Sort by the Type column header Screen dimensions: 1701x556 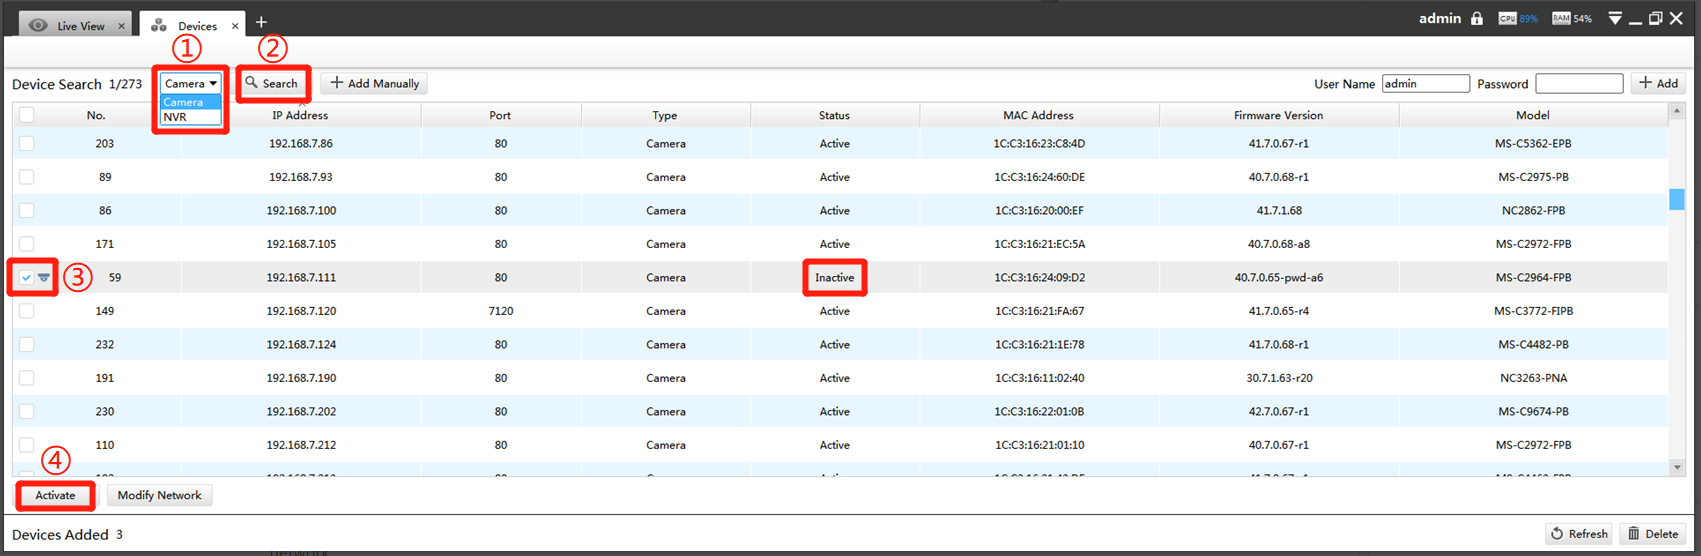(665, 115)
